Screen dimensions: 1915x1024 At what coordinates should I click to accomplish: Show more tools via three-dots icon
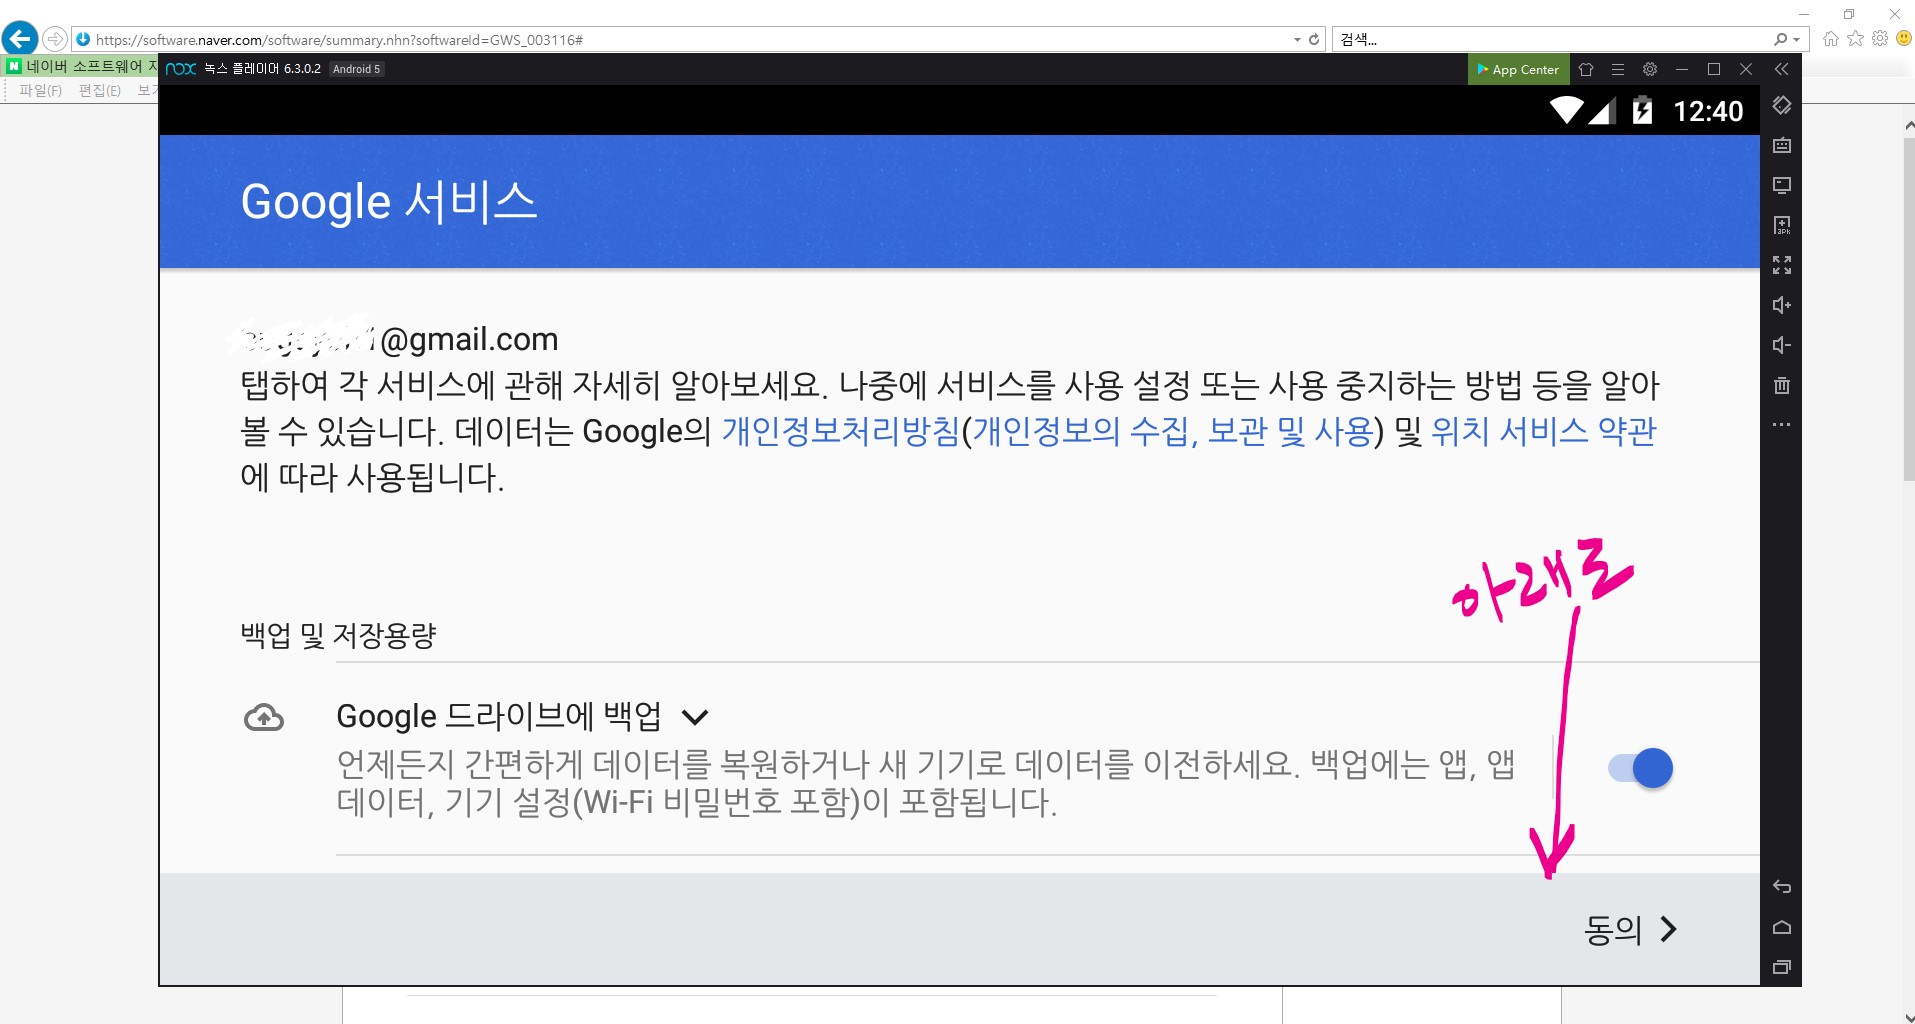[1782, 425]
